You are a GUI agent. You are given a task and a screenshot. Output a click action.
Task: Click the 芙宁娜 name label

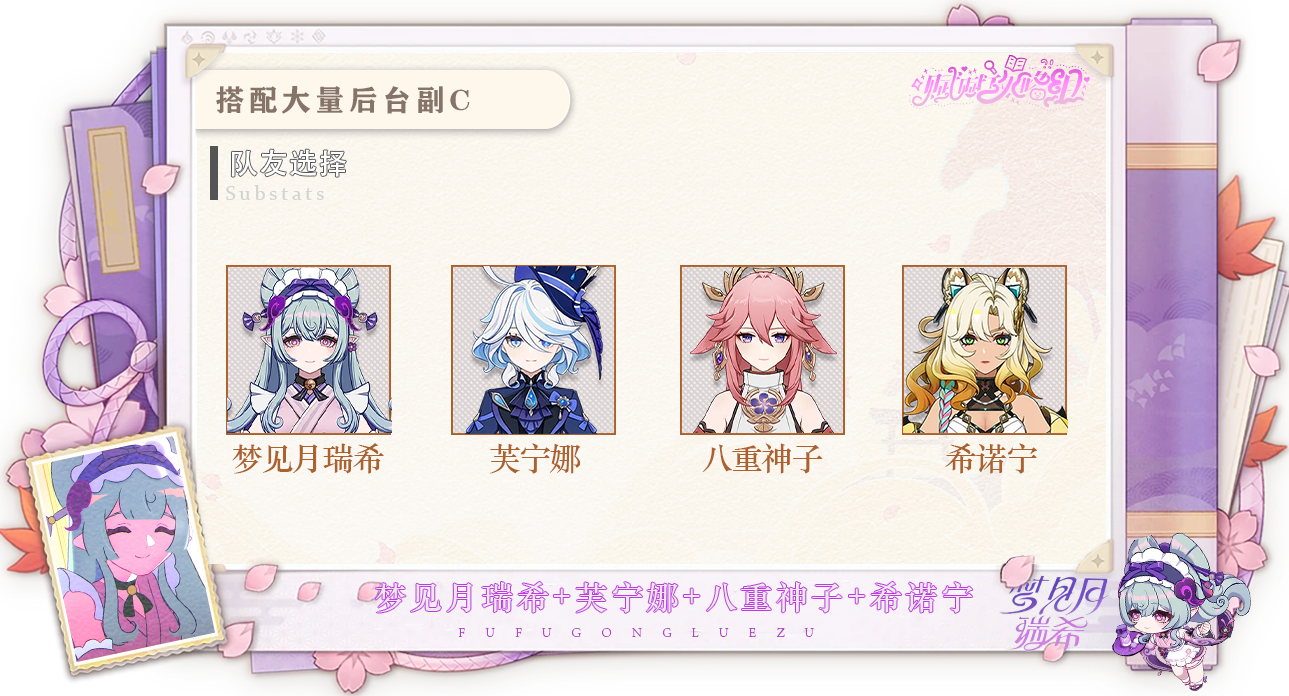pyautogui.click(x=535, y=459)
